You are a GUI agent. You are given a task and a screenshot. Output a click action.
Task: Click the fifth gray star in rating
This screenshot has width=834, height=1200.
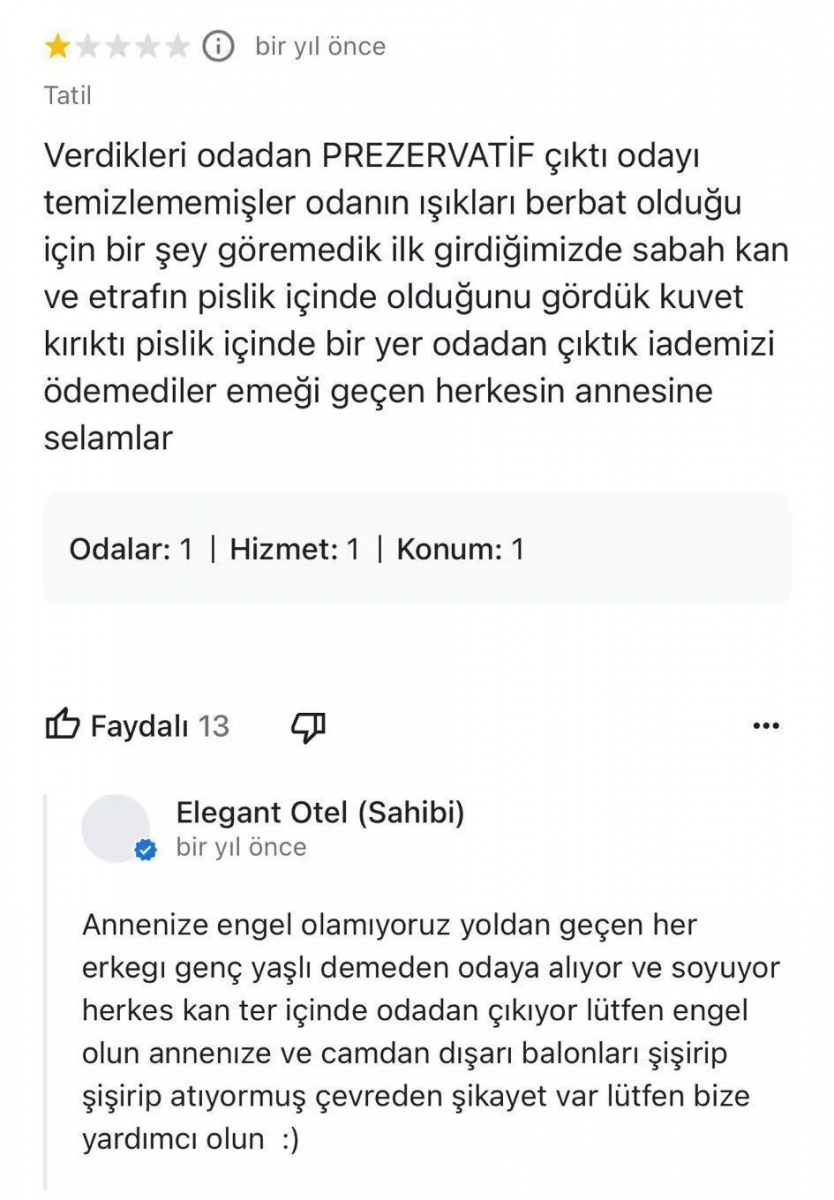tap(177, 46)
